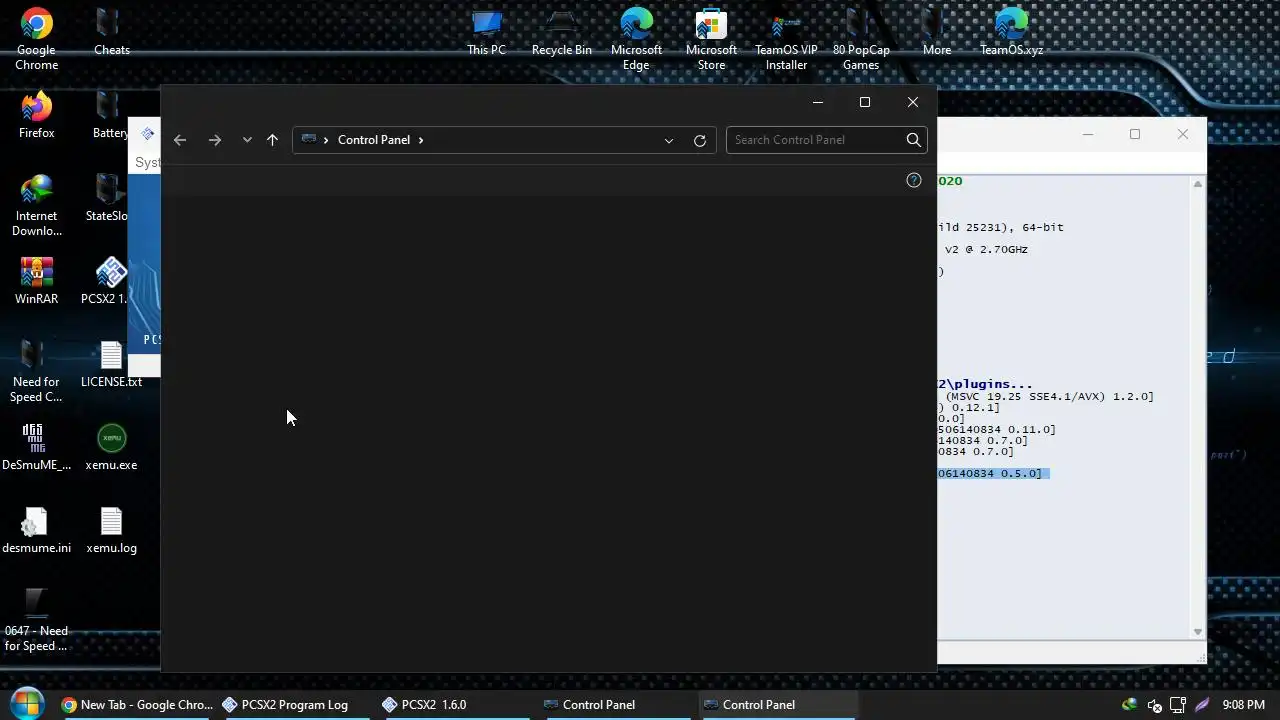Launch Firefox from the desktop
Viewport: 1280px width, 720px height.
coord(36,115)
